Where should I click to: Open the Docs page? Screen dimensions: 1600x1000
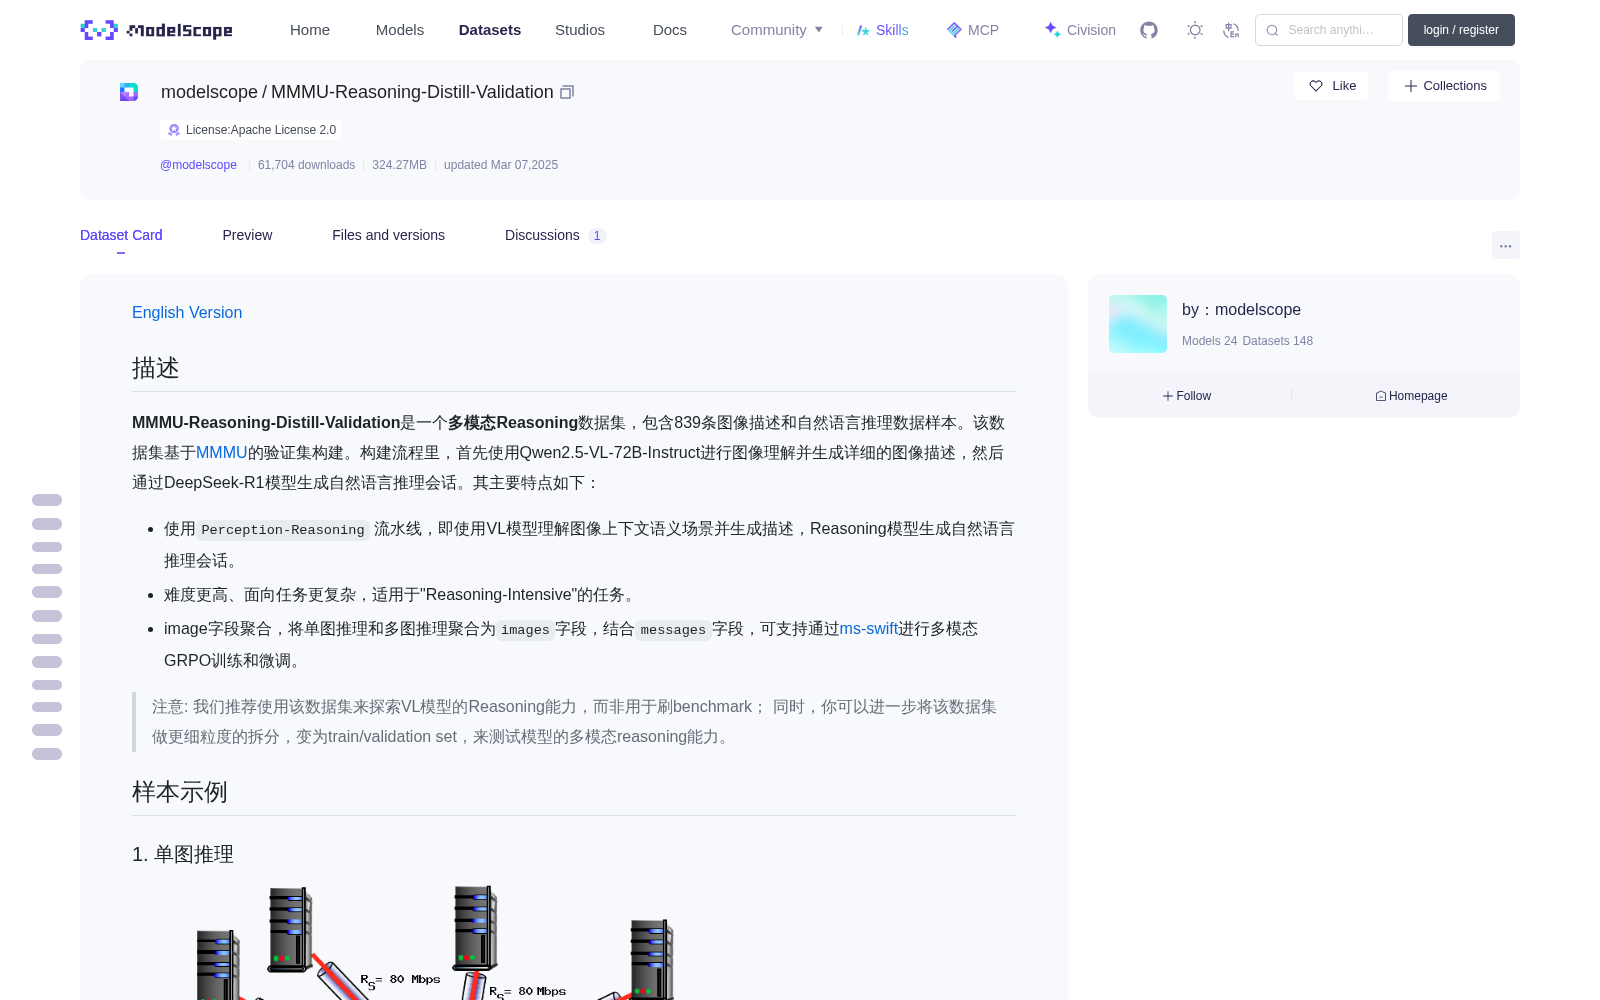click(670, 30)
